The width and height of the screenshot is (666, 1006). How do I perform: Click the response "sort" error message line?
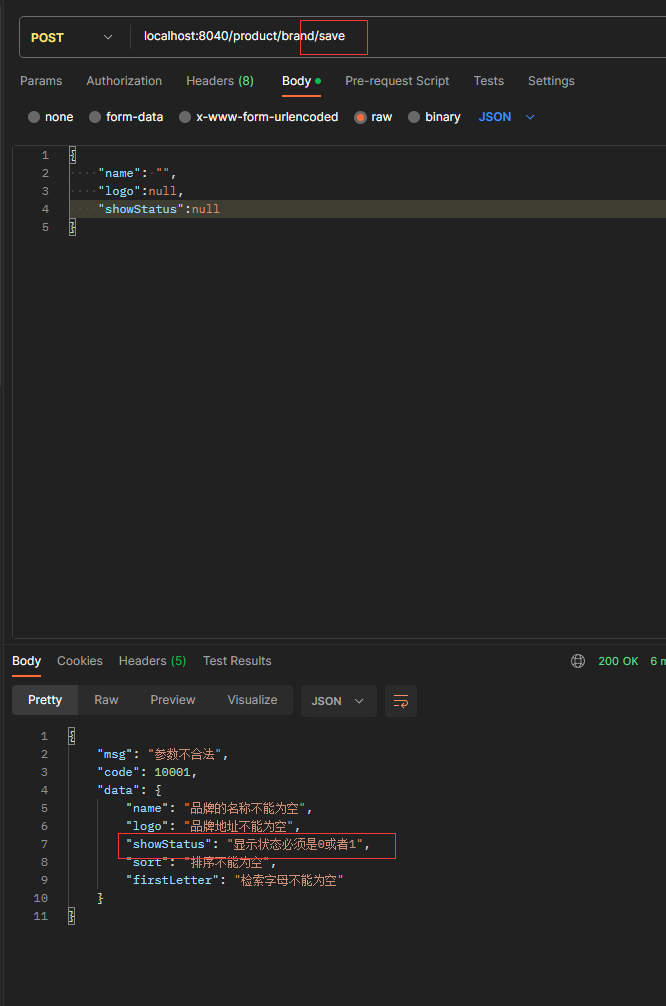(201, 862)
